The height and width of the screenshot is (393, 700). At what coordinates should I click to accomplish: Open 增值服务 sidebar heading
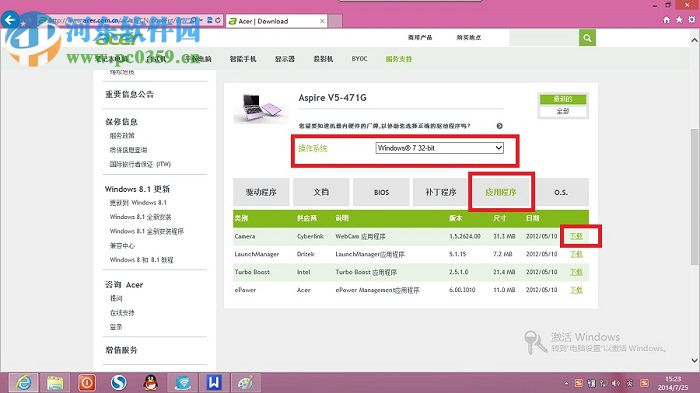coord(121,350)
